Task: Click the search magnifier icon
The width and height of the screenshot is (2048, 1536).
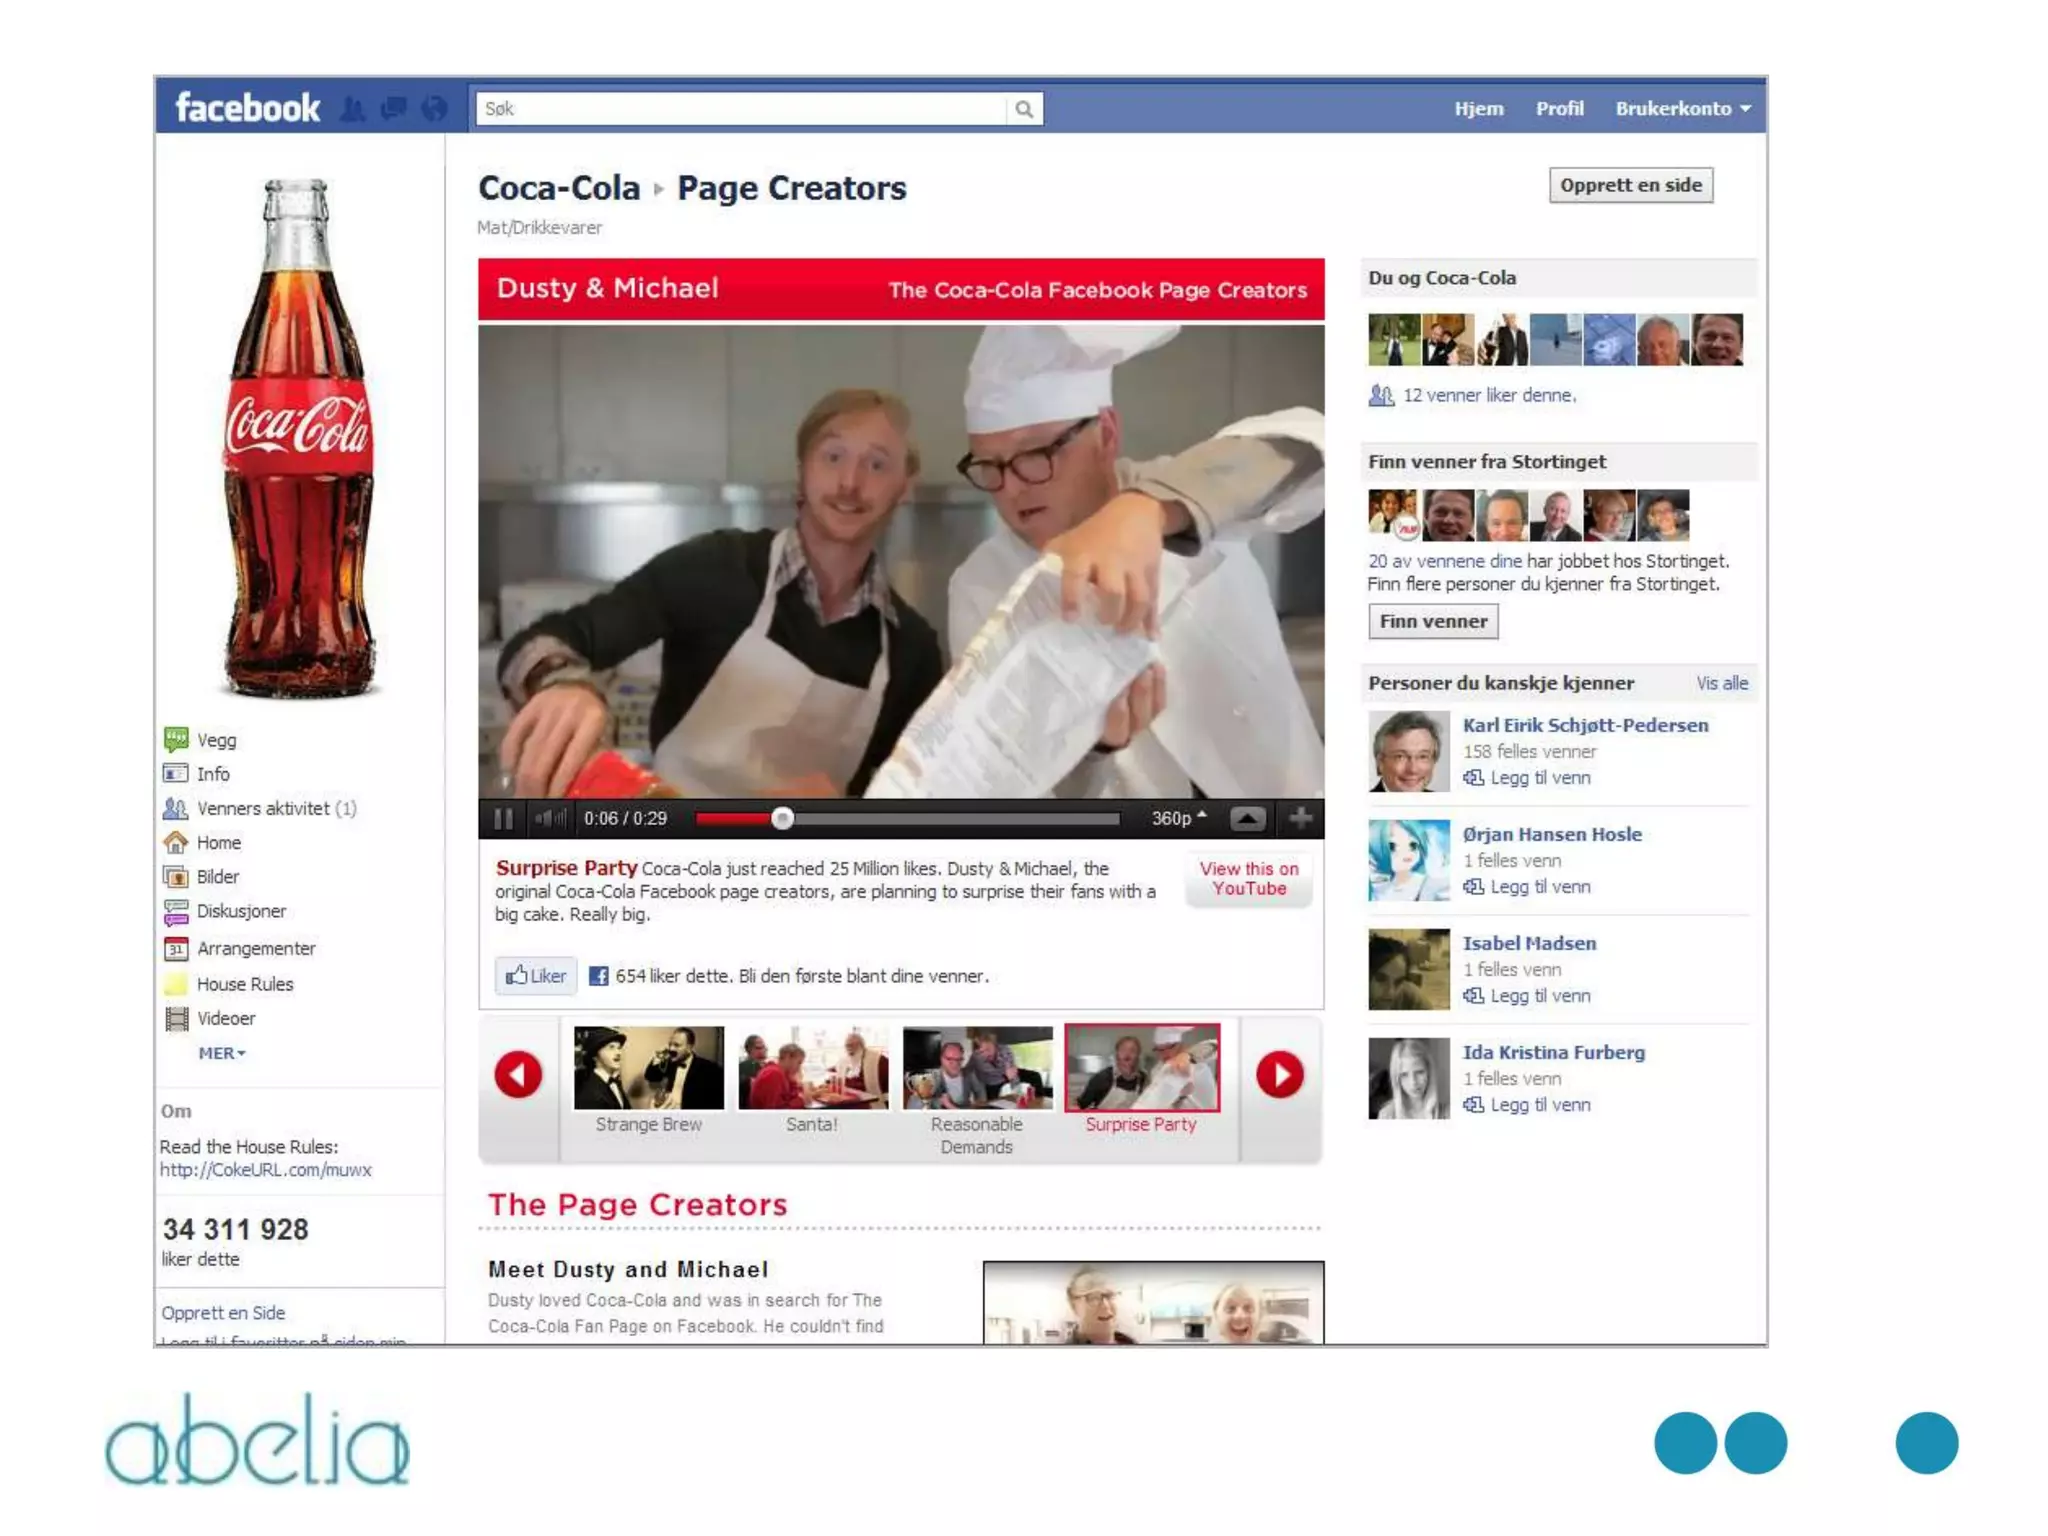Action: [x=1024, y=109]
